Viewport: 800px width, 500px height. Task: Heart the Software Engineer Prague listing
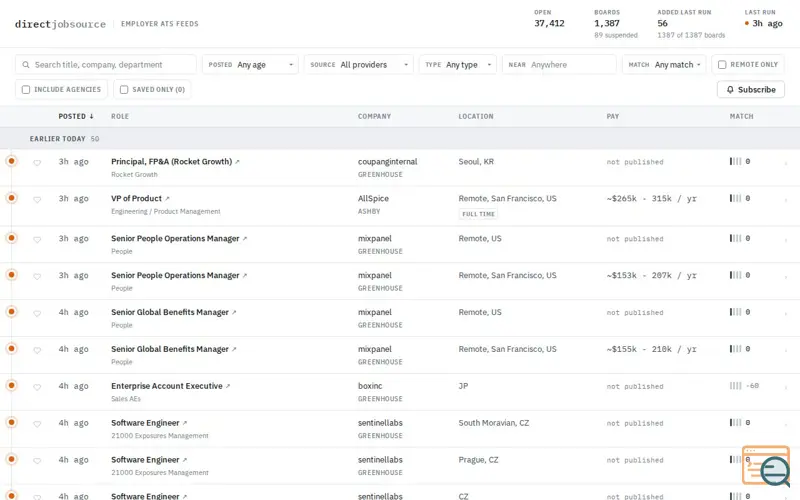coord(37,461)
